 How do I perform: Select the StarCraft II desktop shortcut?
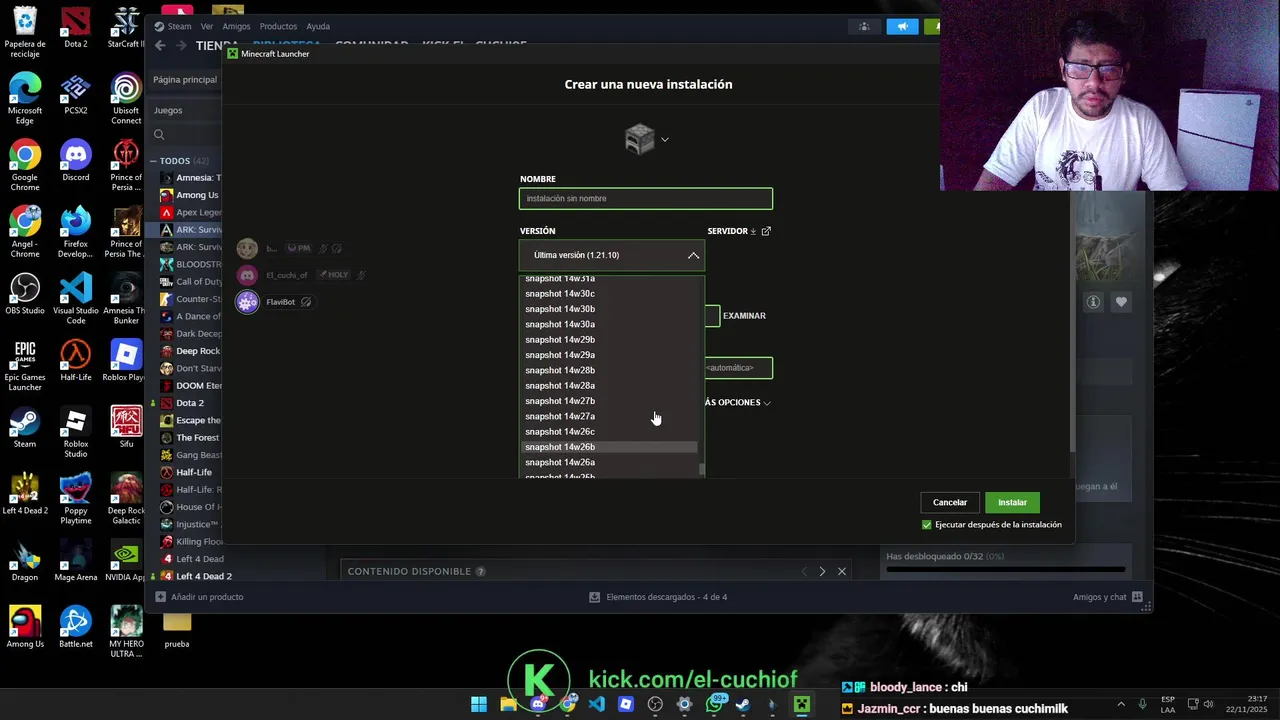(x=126, y=27)
